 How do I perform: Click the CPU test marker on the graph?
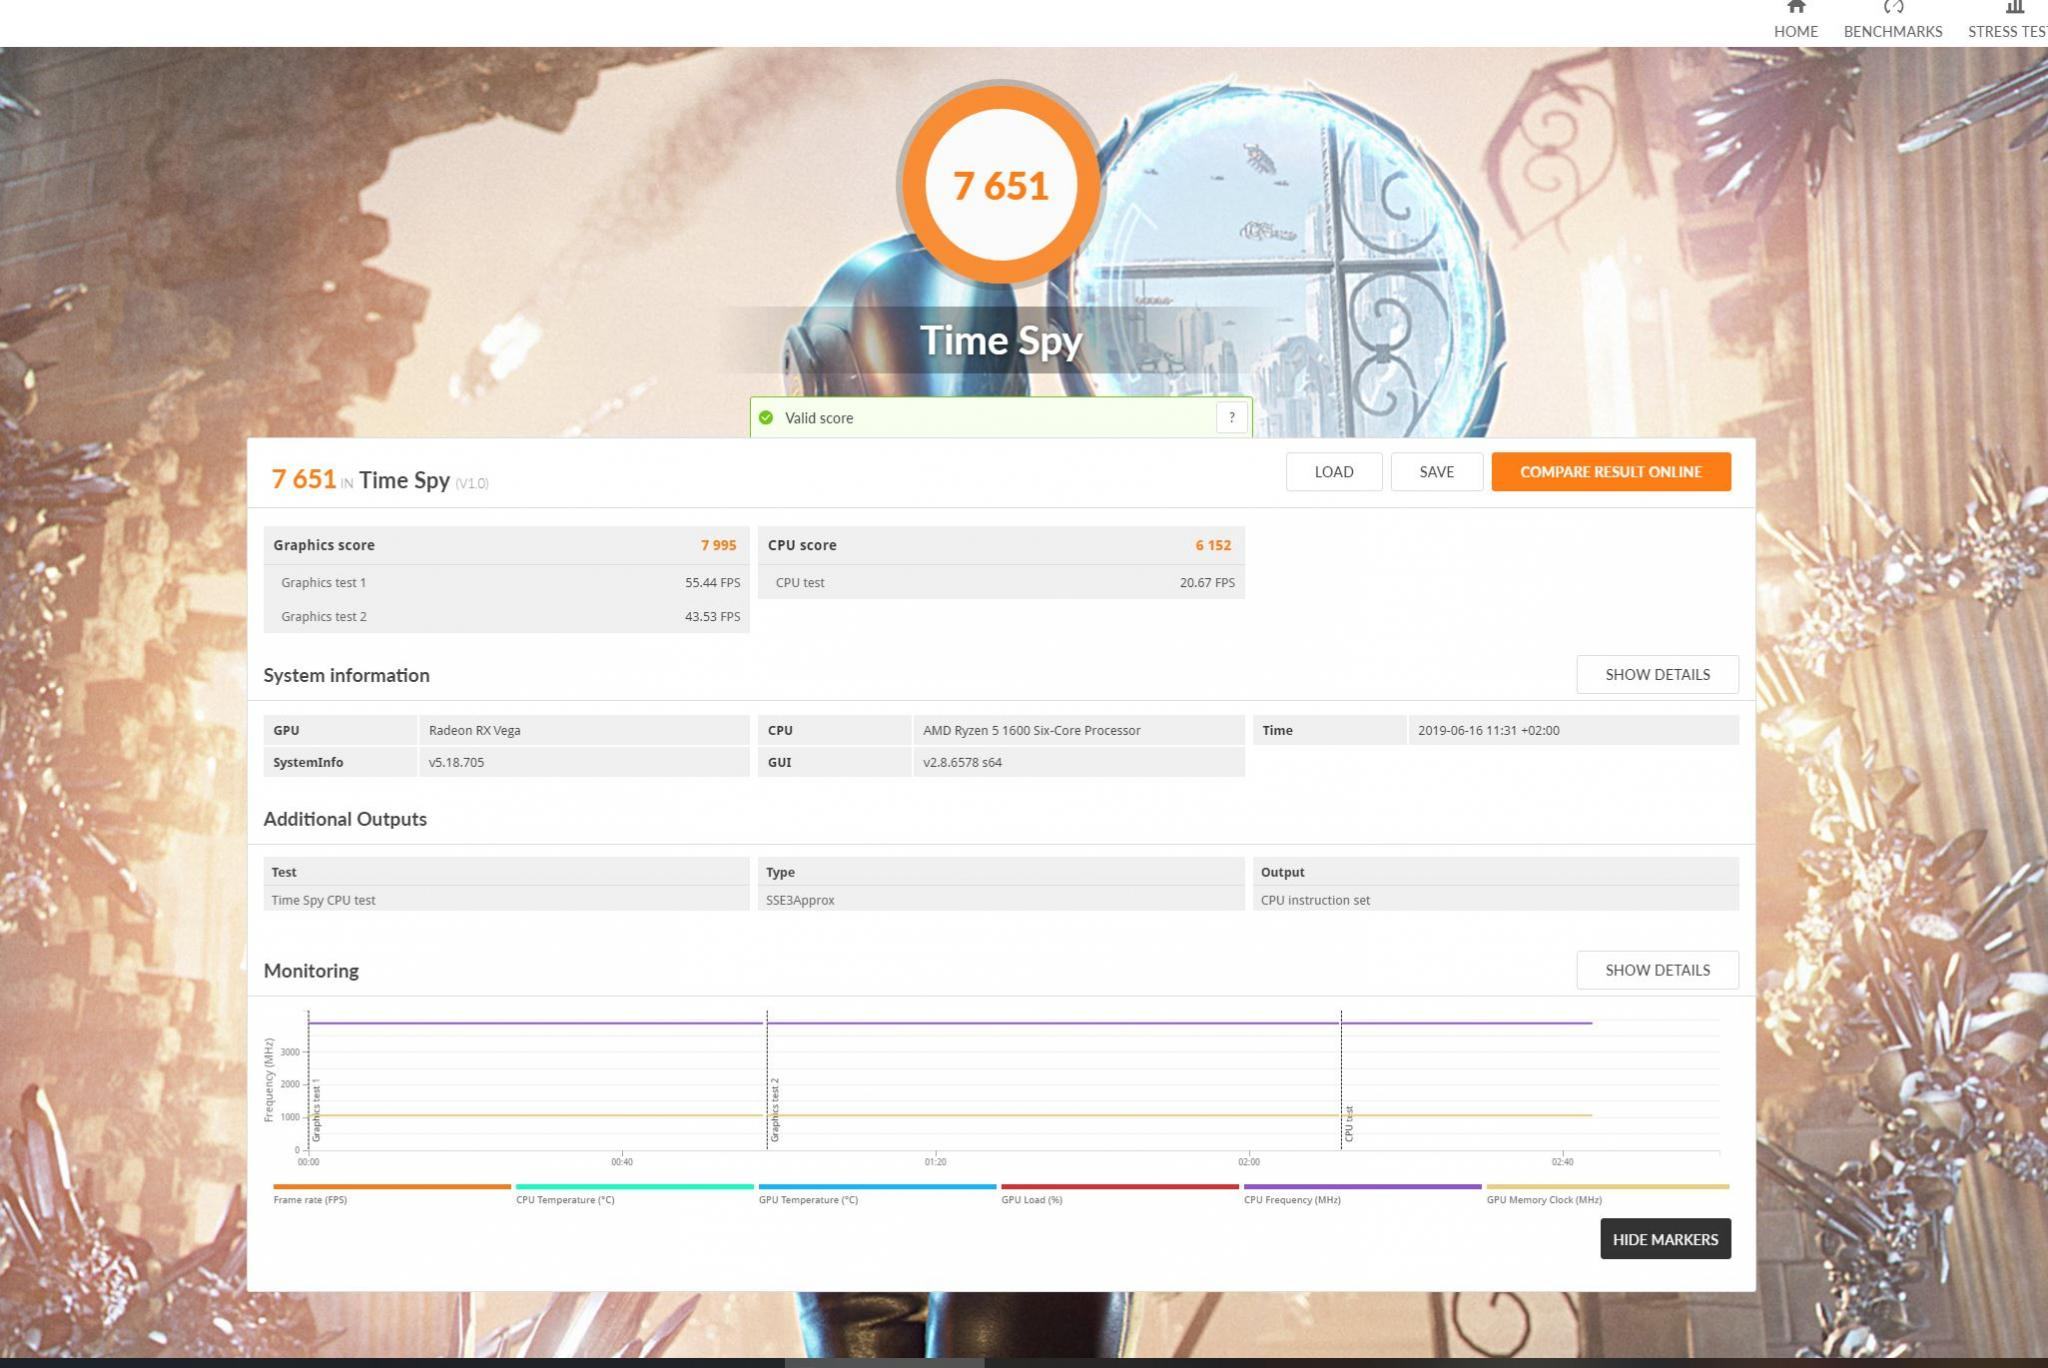pyautogui.click(x=1348, y=1123)
